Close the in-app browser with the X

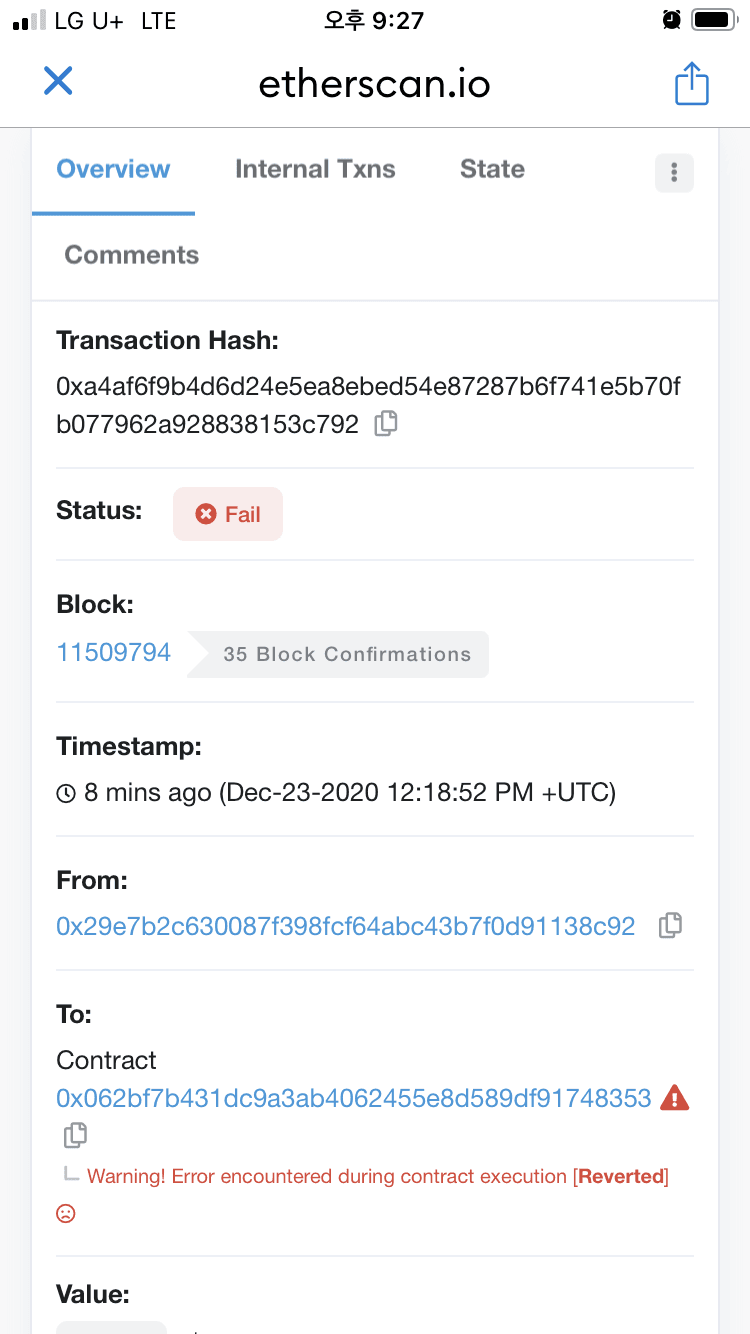pyautogui.click(x=58, y=81)
